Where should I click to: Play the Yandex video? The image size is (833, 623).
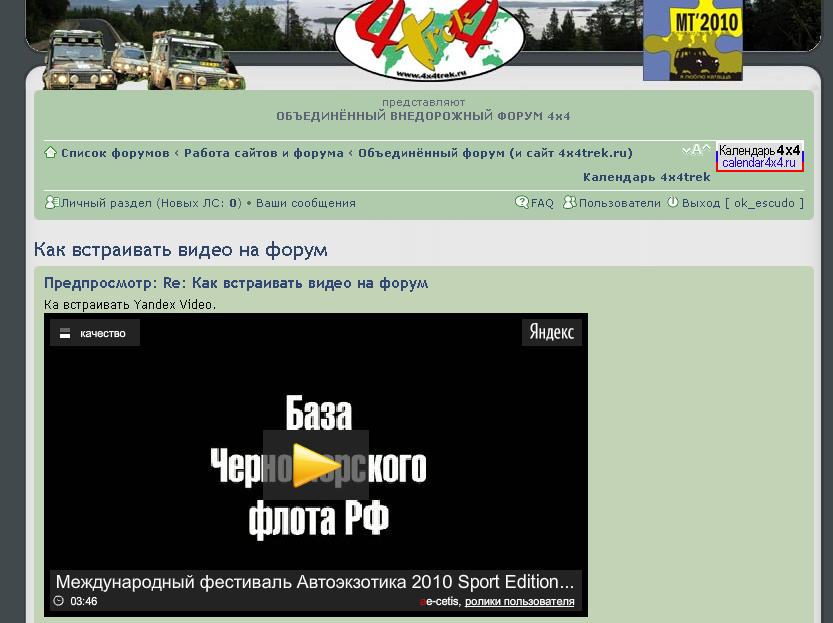tap(316, 465)
